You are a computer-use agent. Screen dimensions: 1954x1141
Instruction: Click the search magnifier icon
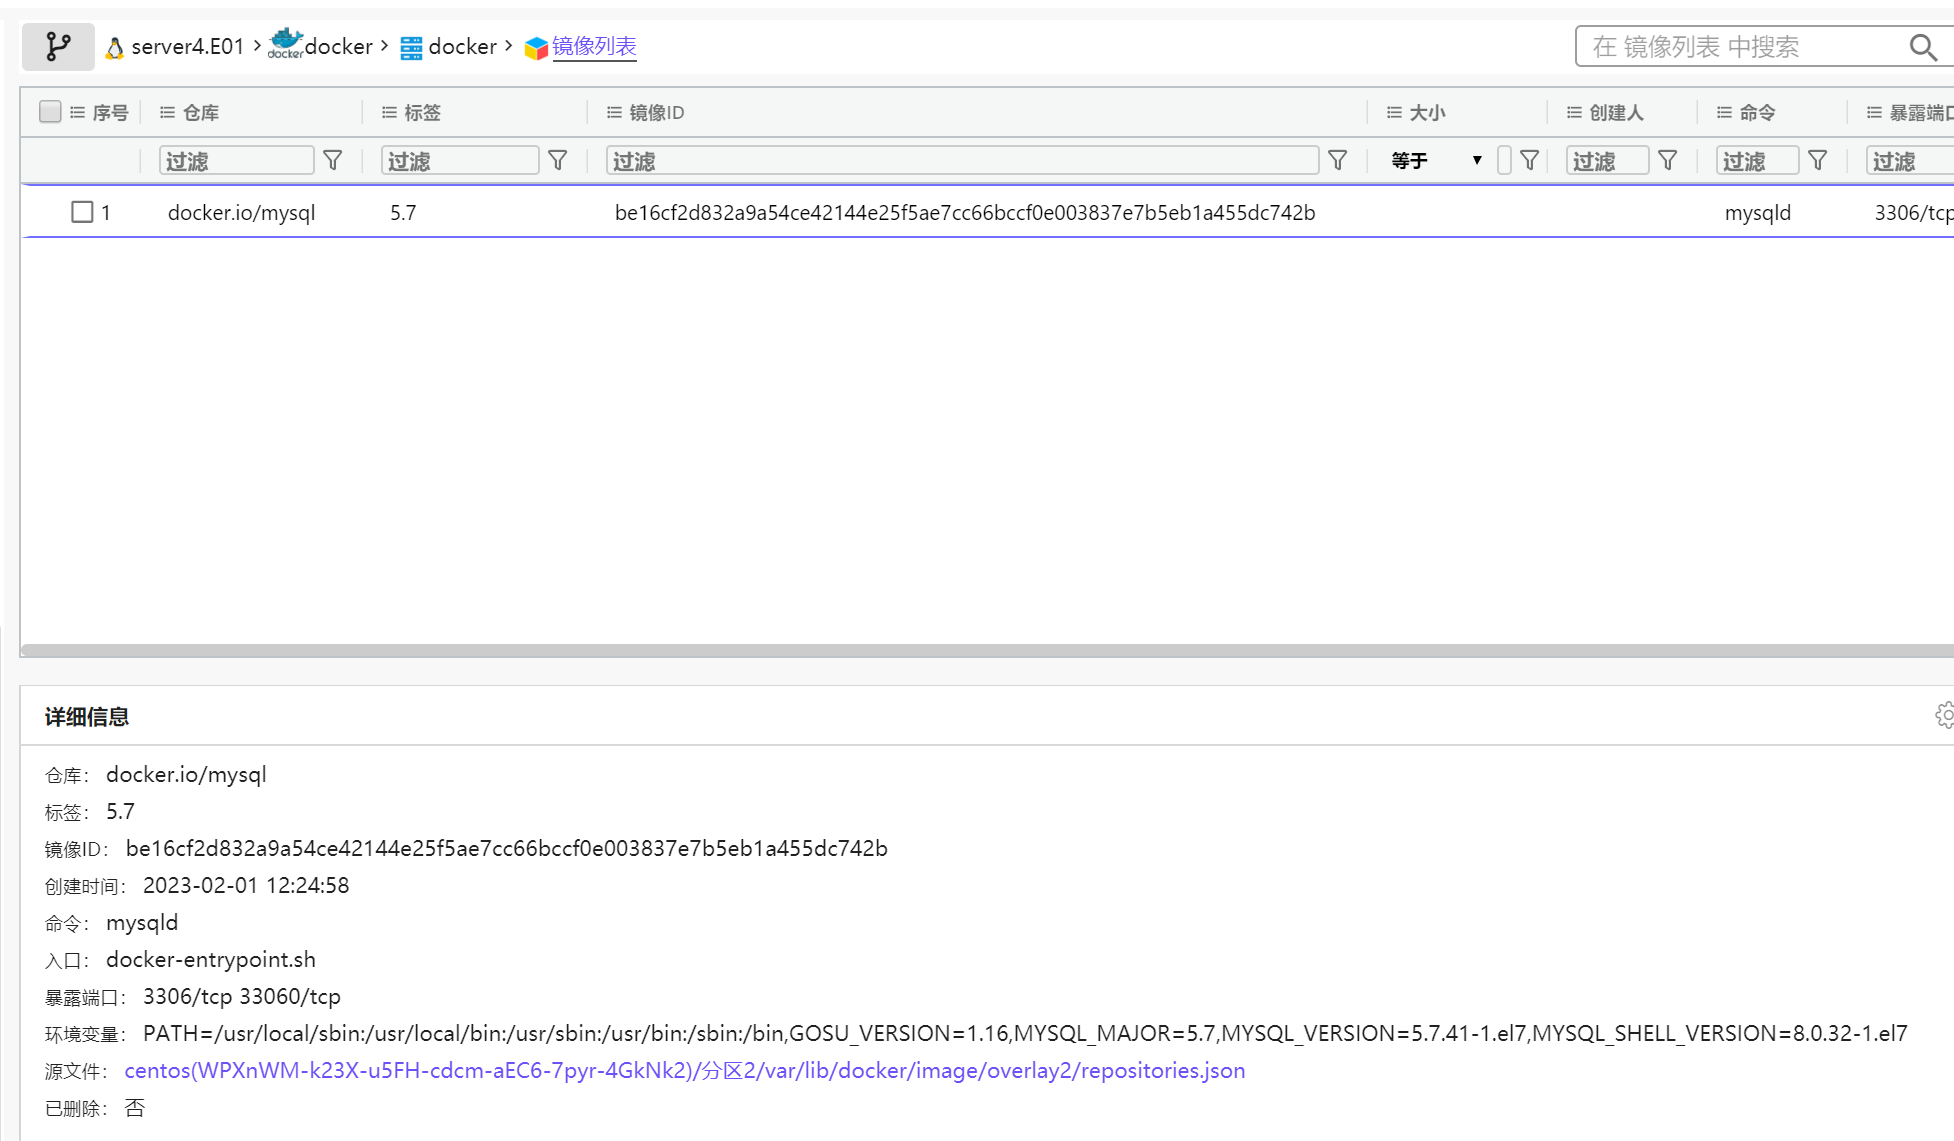[x=1922, y=47]
